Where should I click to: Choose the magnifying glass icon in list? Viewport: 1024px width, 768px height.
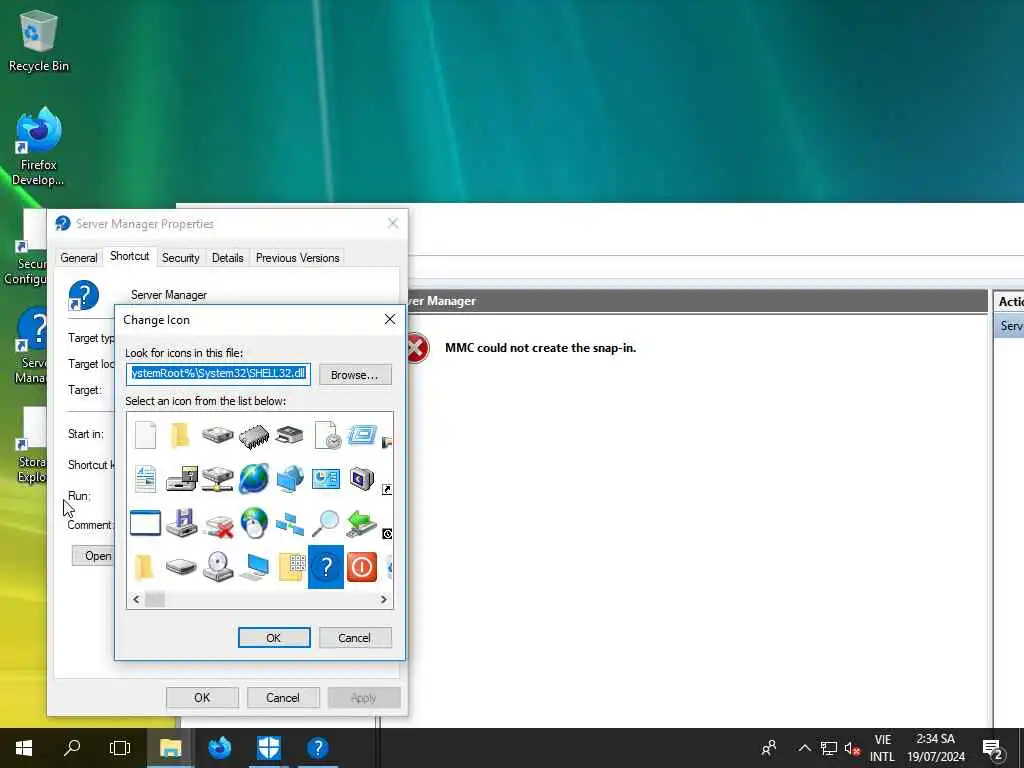click(x=326, y=523)
